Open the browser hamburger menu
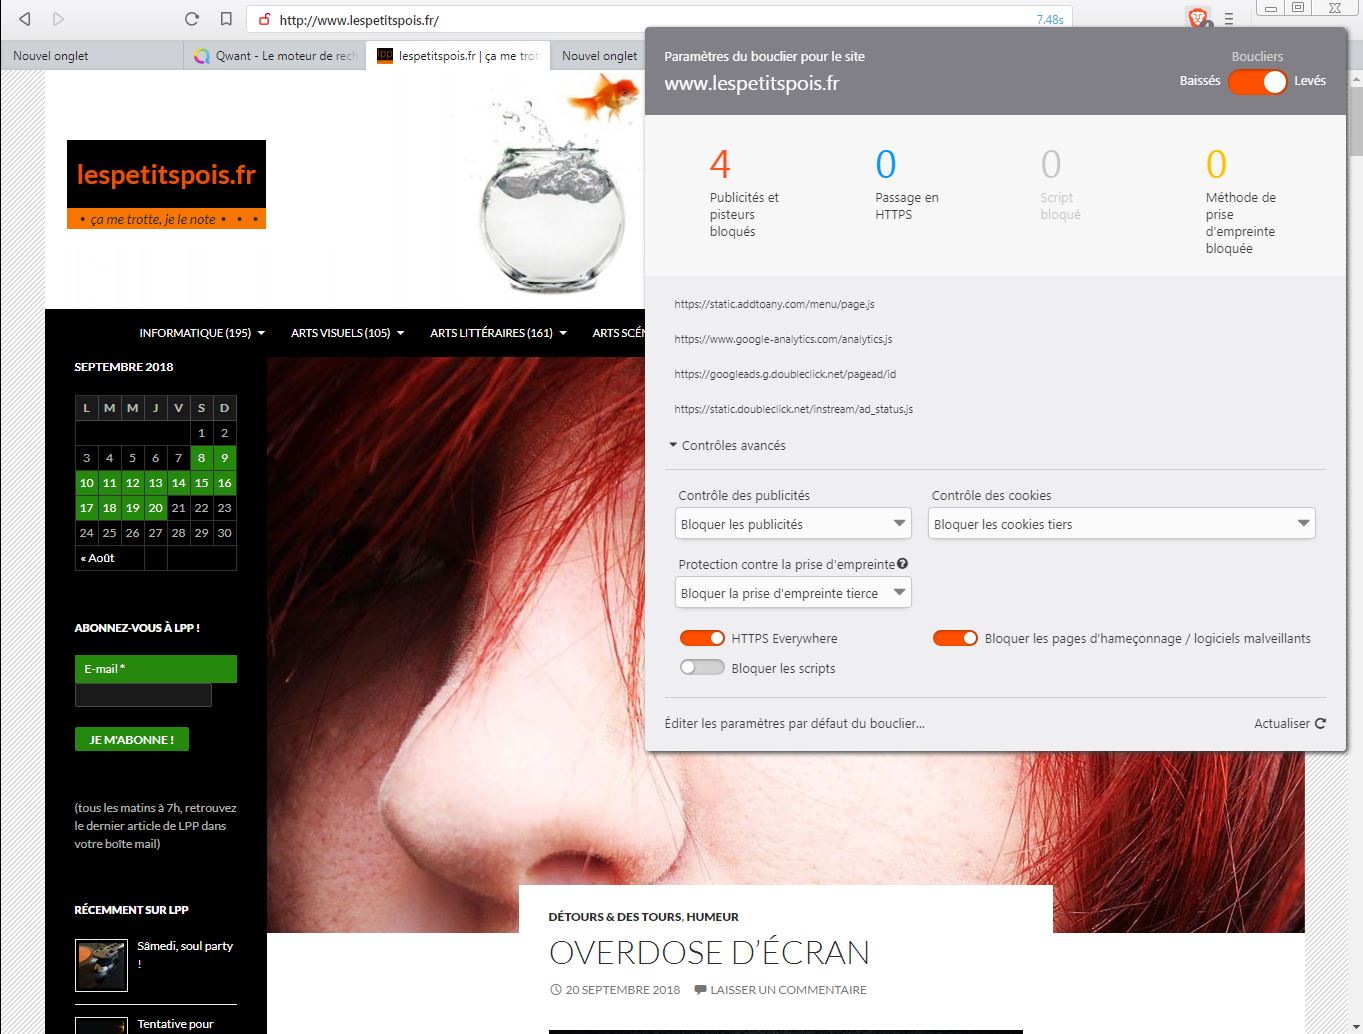Viewport: 1363px width, 1034px height. (1229, 19)
